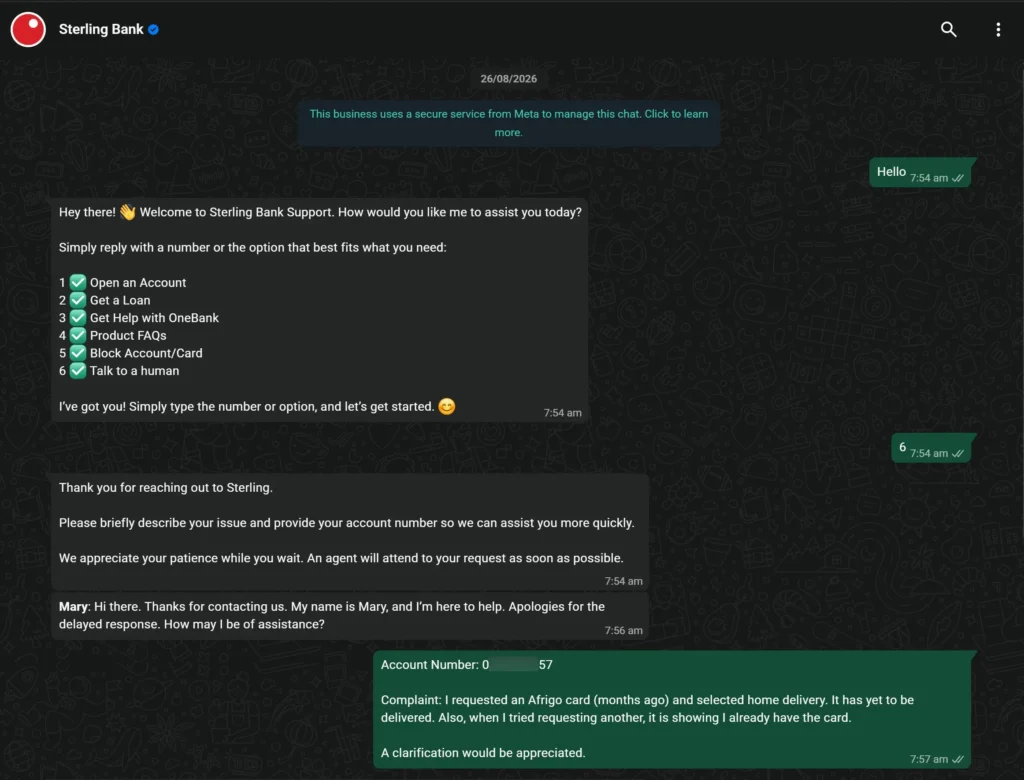This screenshot has width=1024, height=780.
Task: Click the 'Product FAQs' option text
Action: (128, 336)
